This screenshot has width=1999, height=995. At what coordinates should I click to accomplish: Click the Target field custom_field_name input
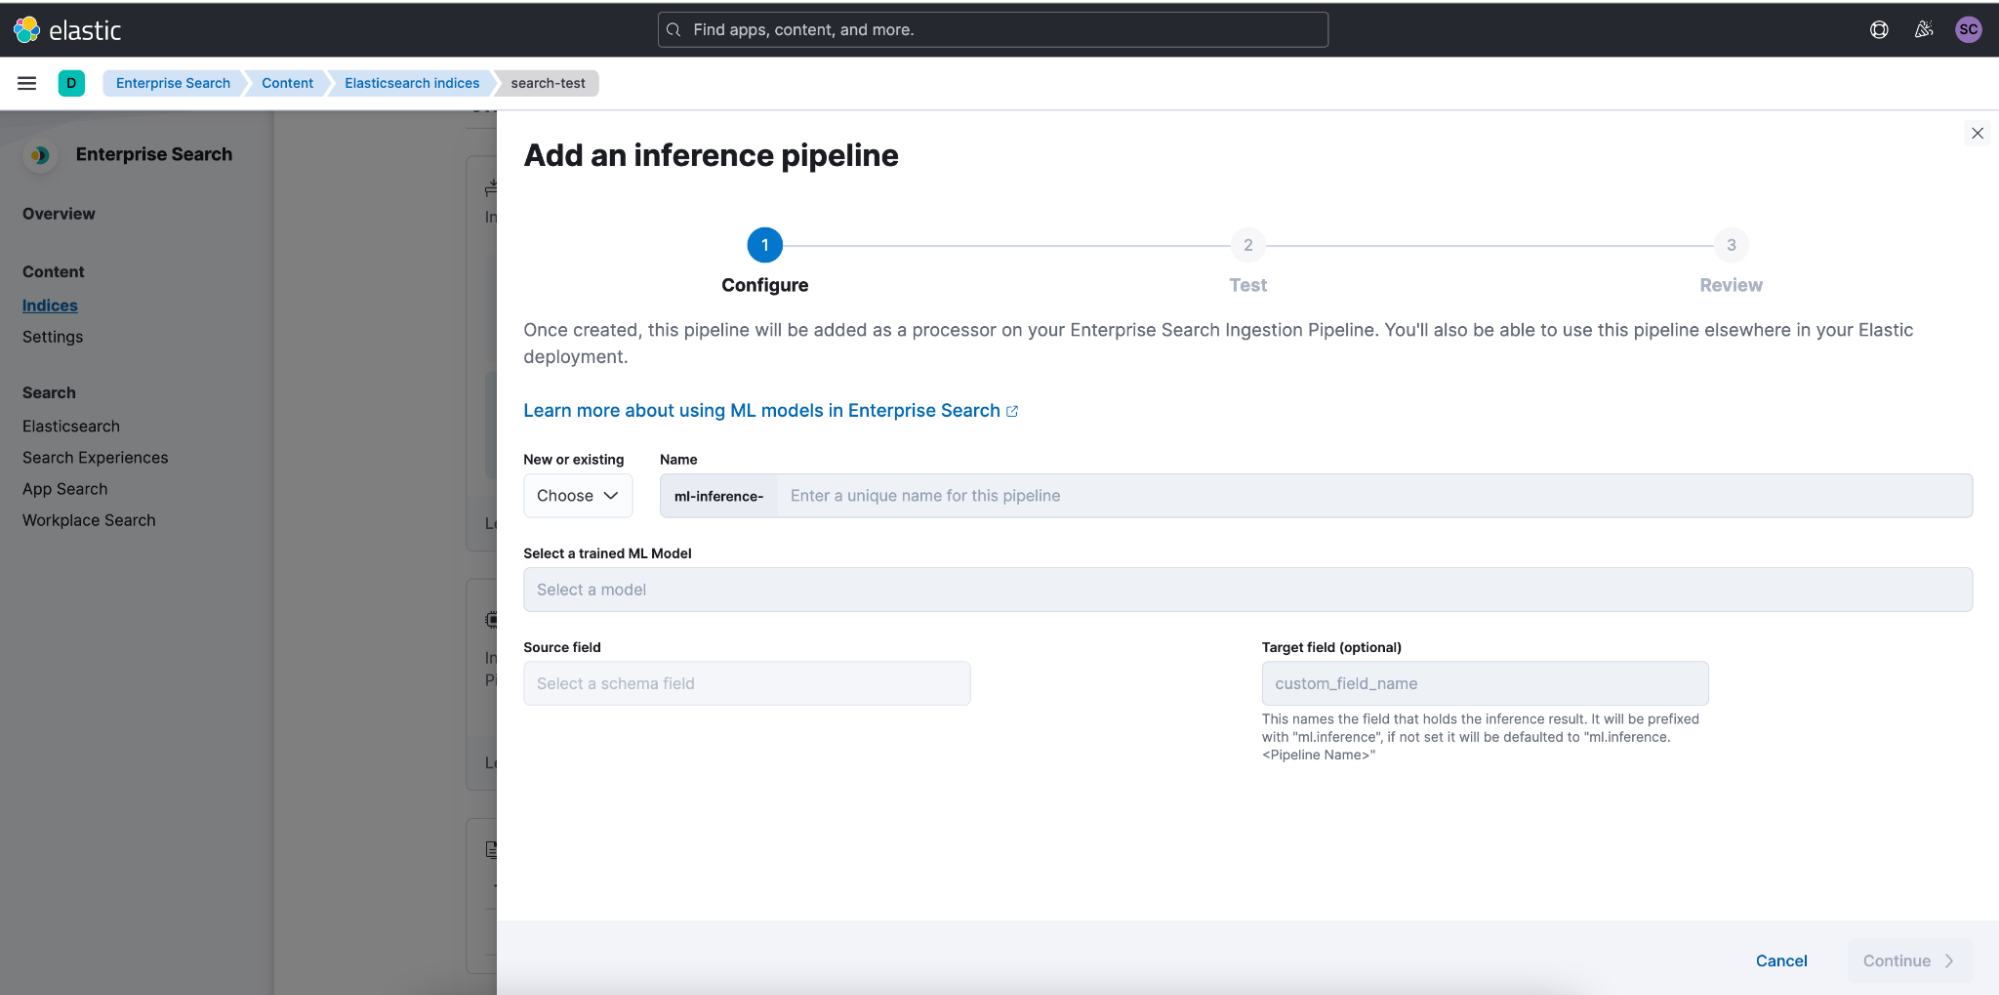coord(1485,684)
